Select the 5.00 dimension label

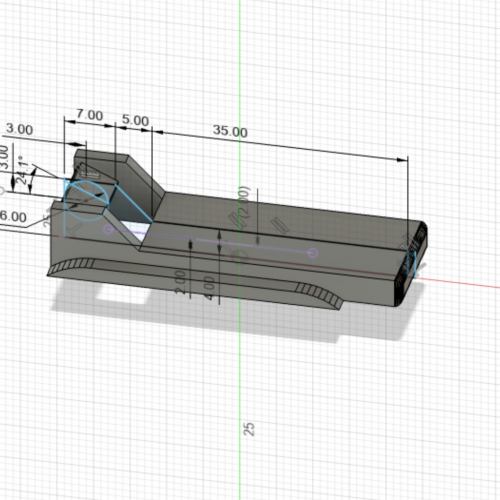135,120
